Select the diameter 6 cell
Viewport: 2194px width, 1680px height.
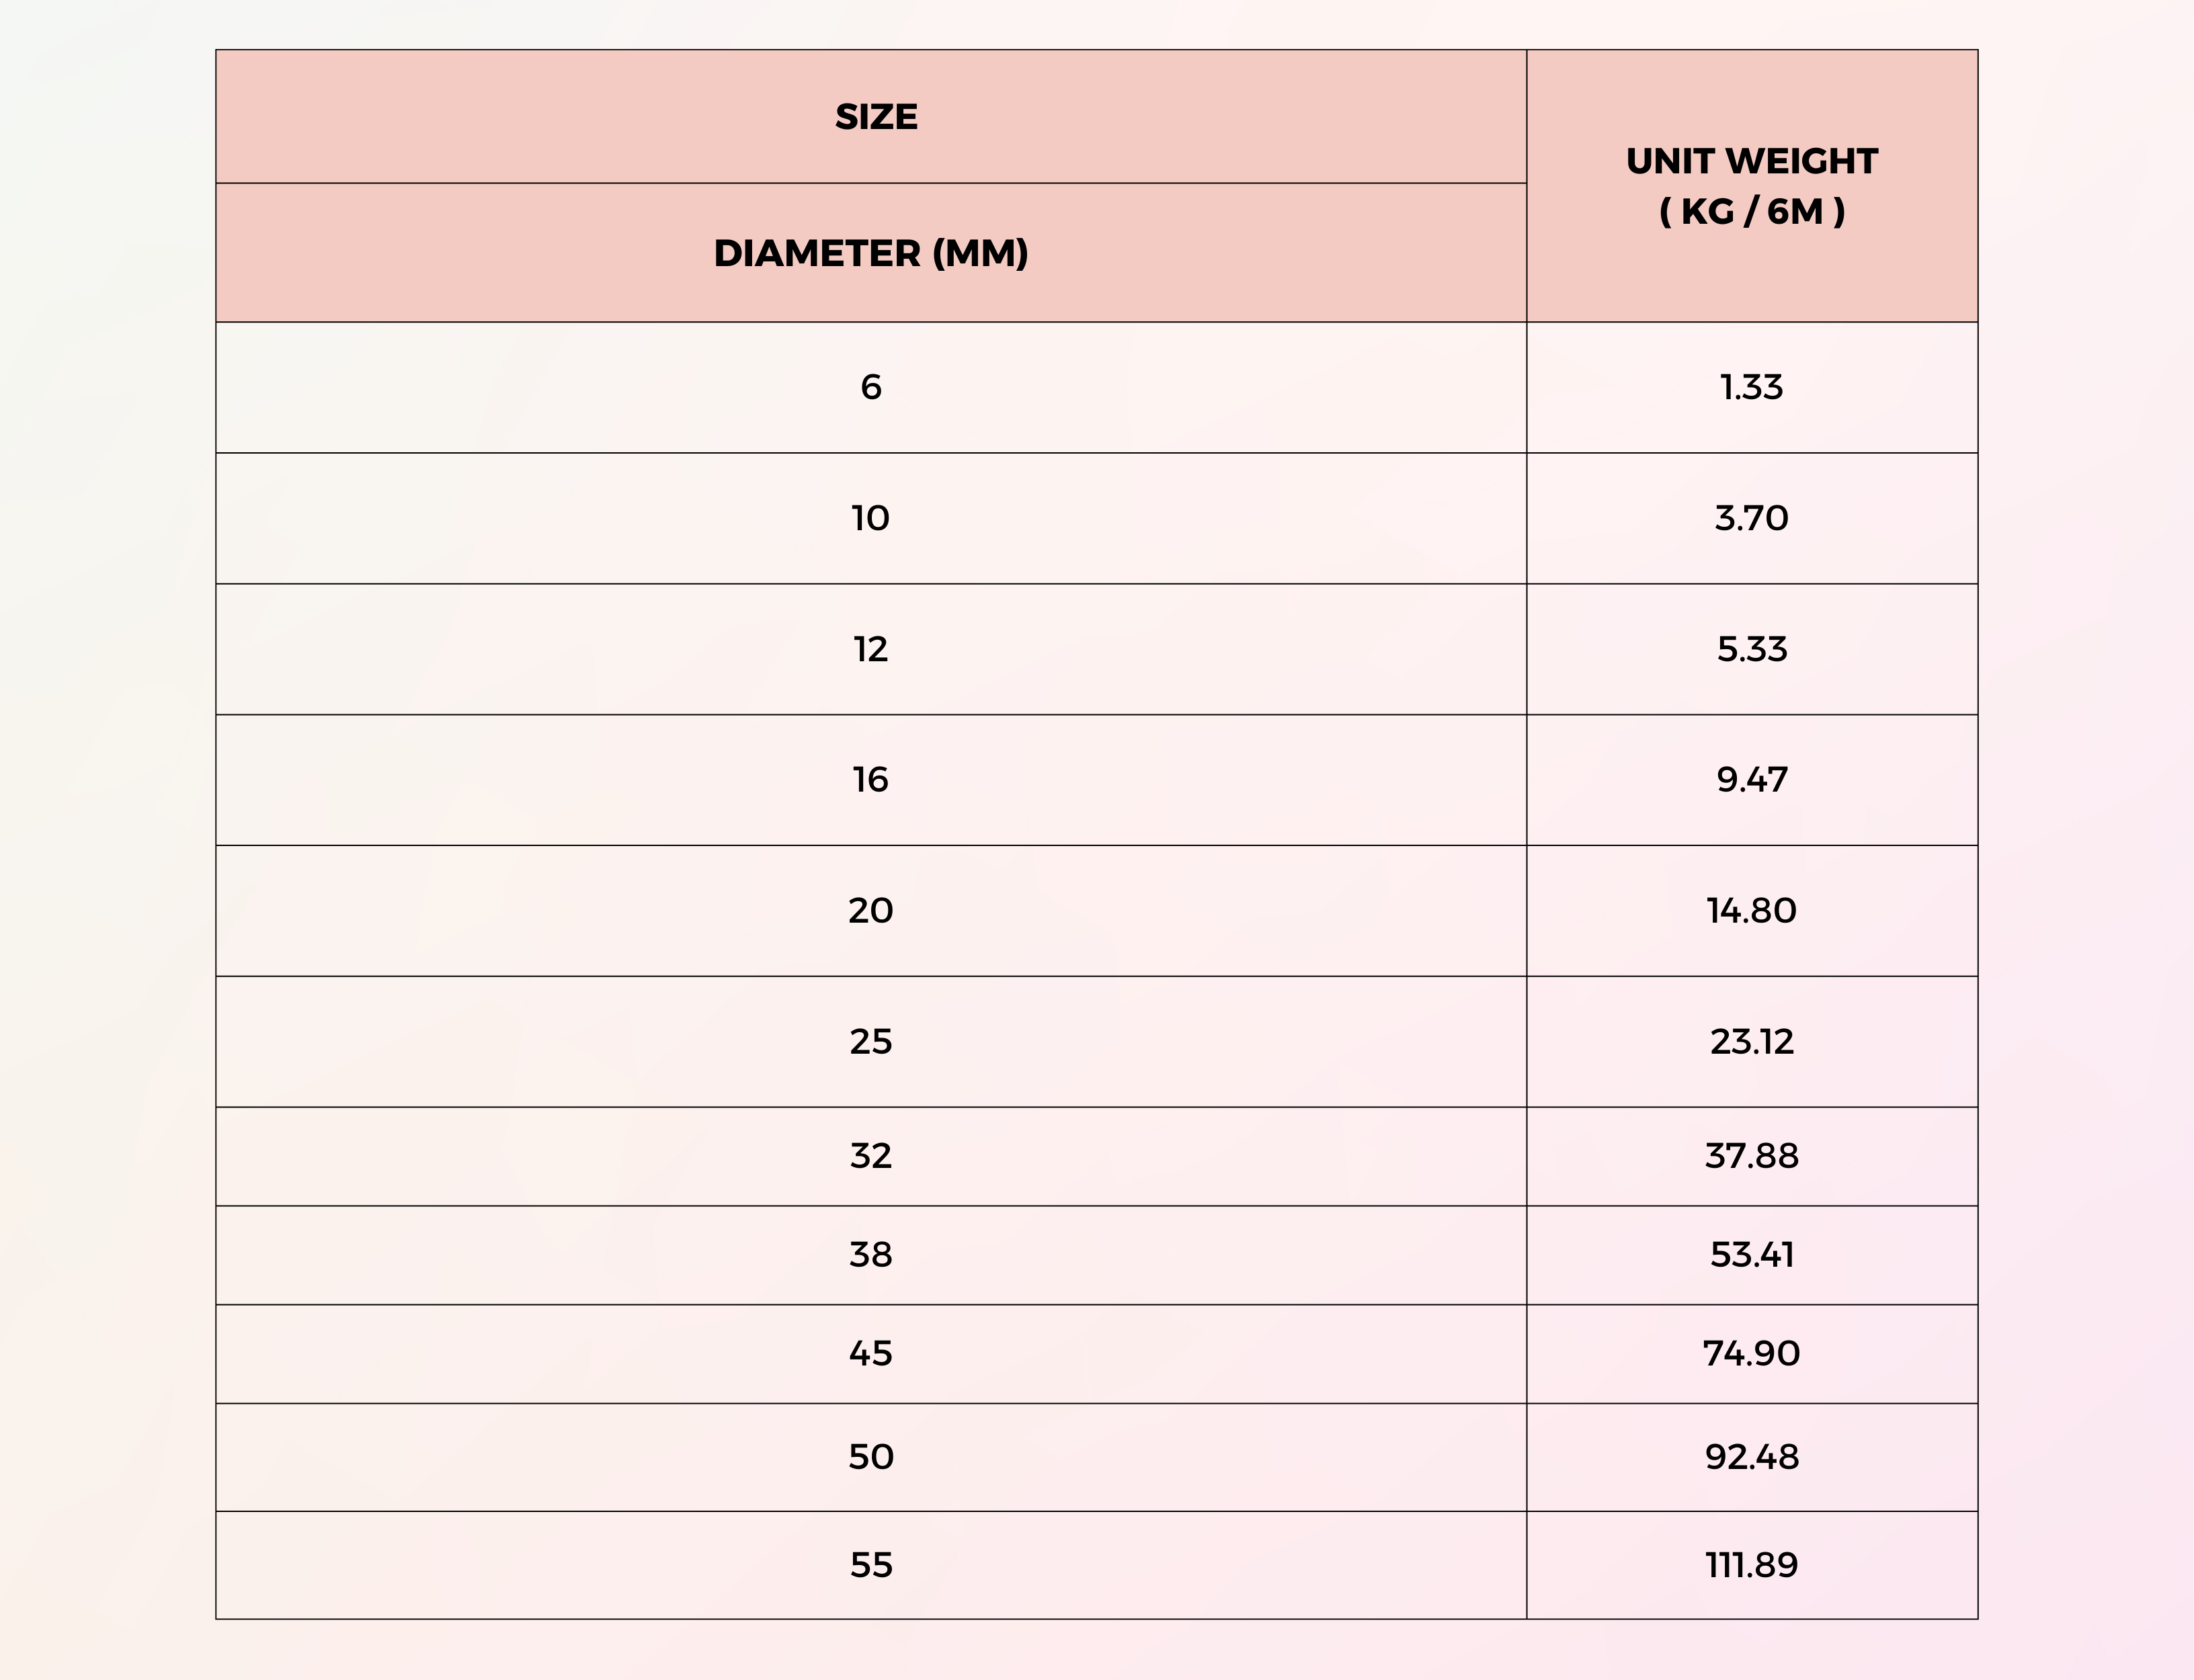[870, 387]
